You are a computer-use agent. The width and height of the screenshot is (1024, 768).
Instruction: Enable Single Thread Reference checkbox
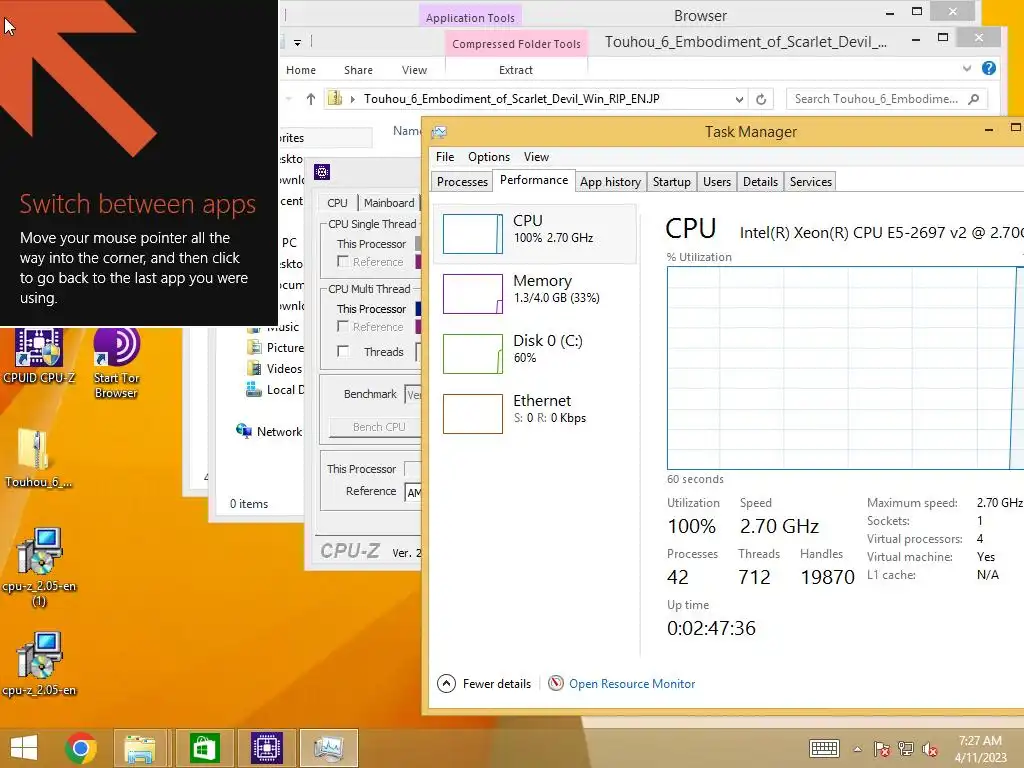(x=342, y=261)
